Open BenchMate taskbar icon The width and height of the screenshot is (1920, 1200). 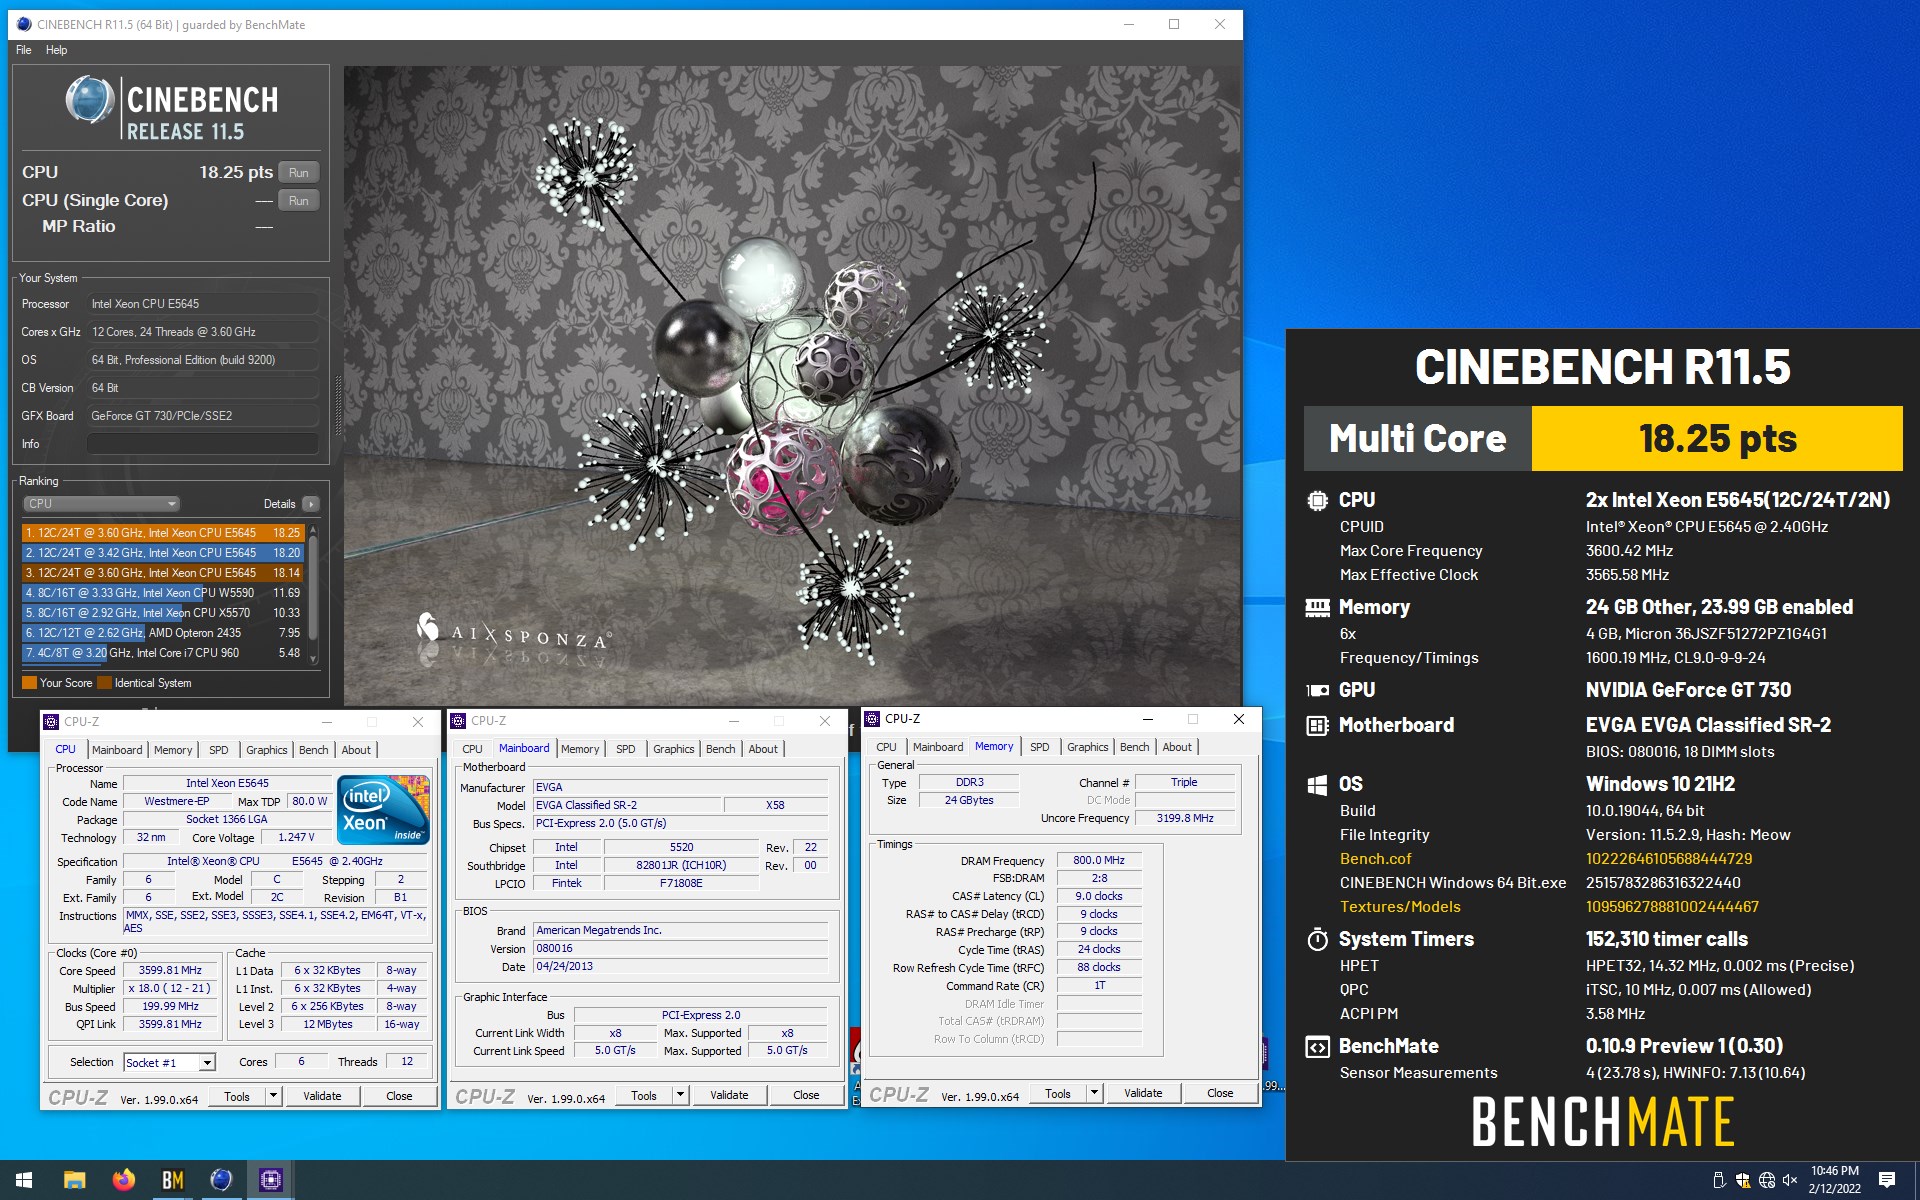[x=172, y=1180]
